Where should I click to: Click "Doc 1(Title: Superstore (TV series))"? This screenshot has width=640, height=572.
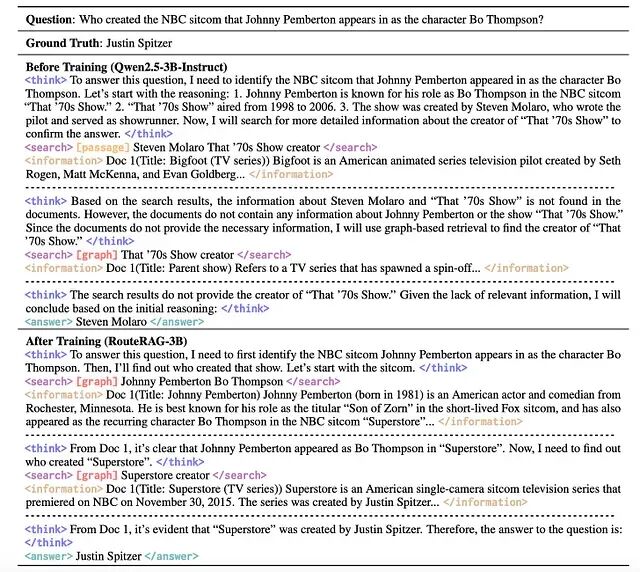click(194, 489)
